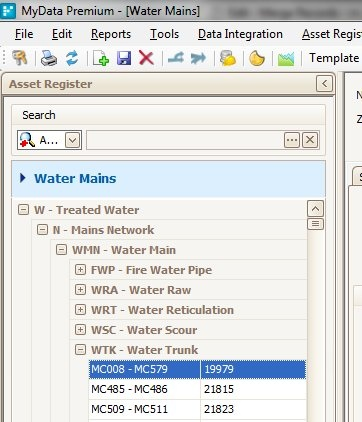Expand WRT - Water Reticulation node
The image size is (362, 422).
click(80, 310)
